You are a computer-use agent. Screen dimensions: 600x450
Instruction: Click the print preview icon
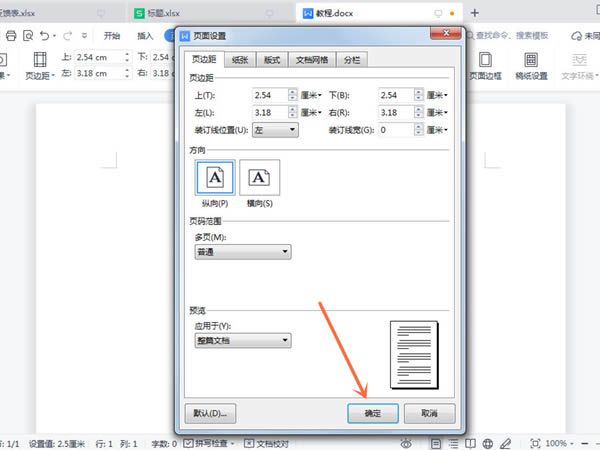pos(28,36)
